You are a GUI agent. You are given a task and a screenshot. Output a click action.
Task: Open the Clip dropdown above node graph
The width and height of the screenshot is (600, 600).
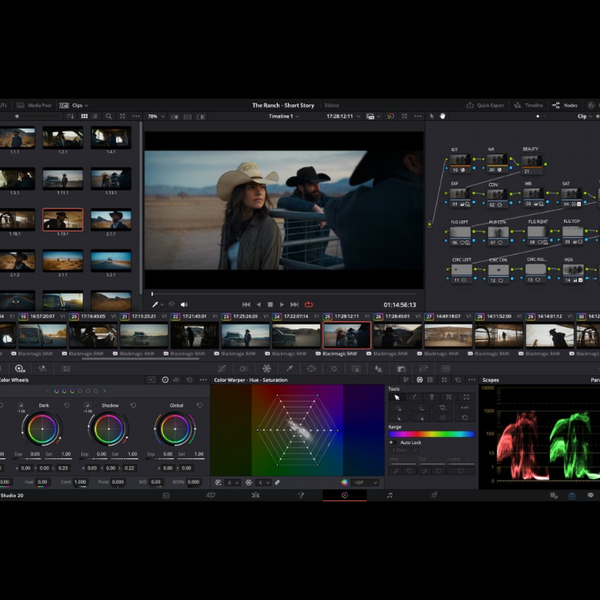(585, 116)
